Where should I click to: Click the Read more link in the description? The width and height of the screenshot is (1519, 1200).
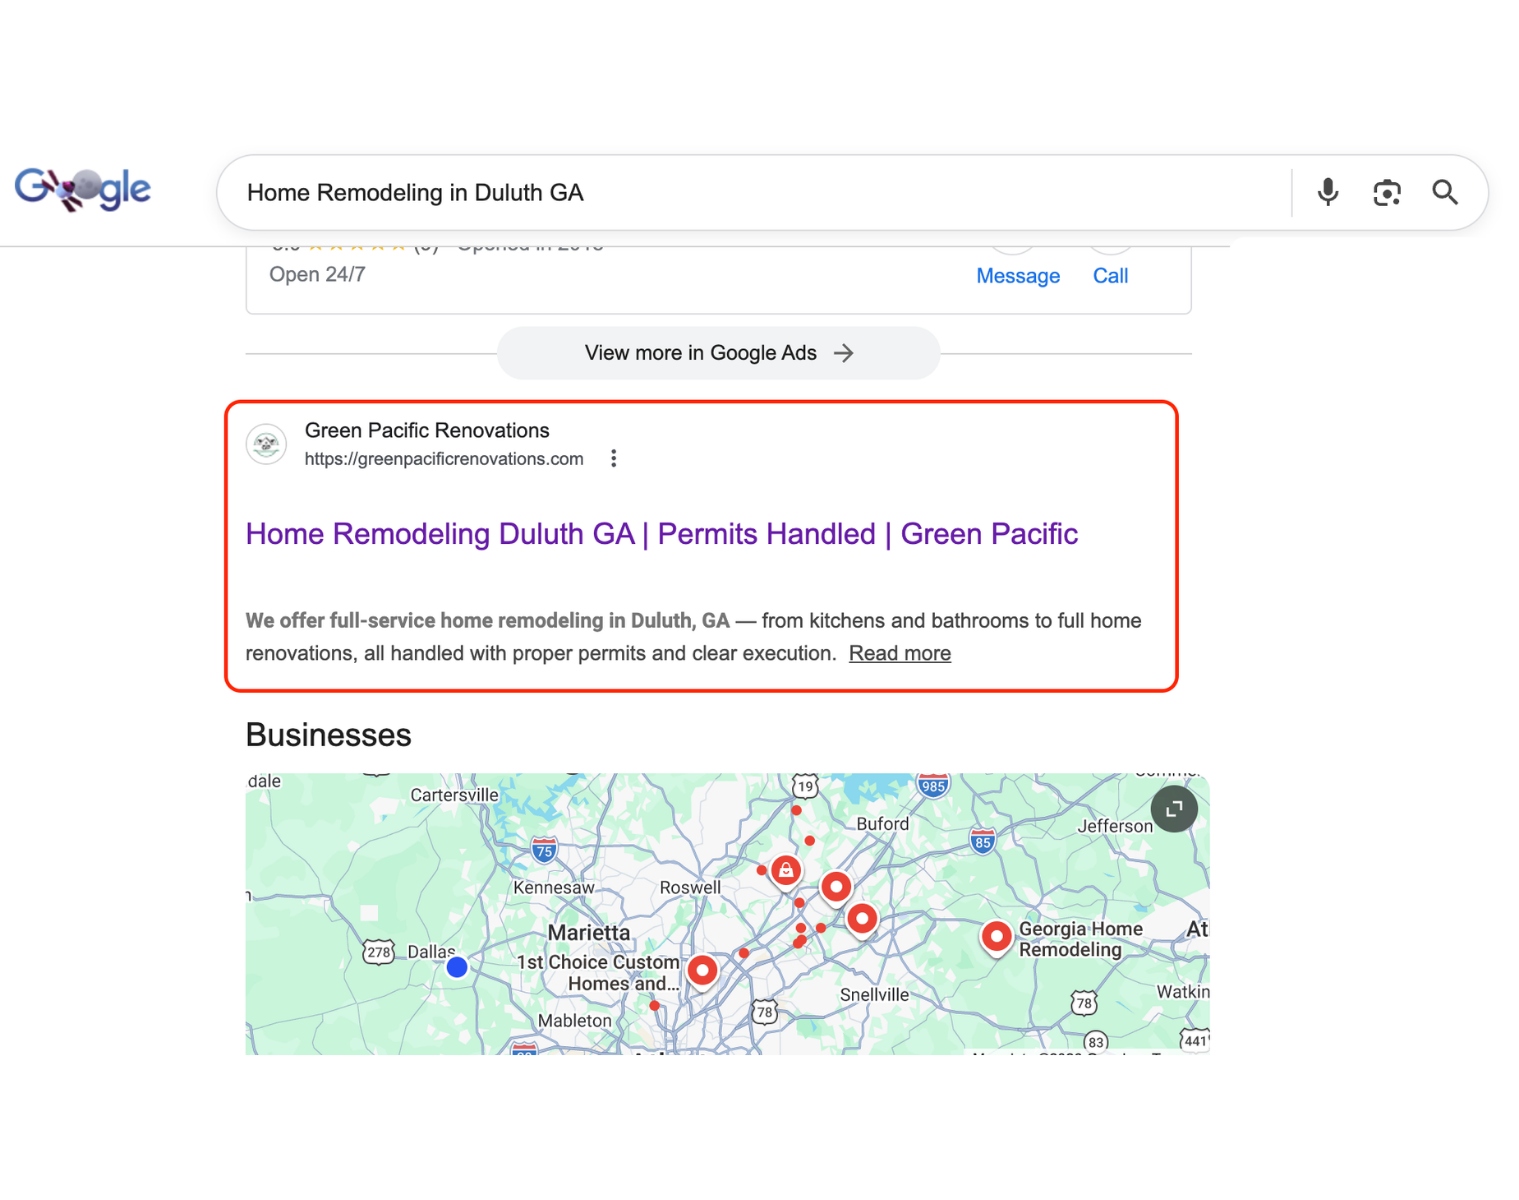899,653
